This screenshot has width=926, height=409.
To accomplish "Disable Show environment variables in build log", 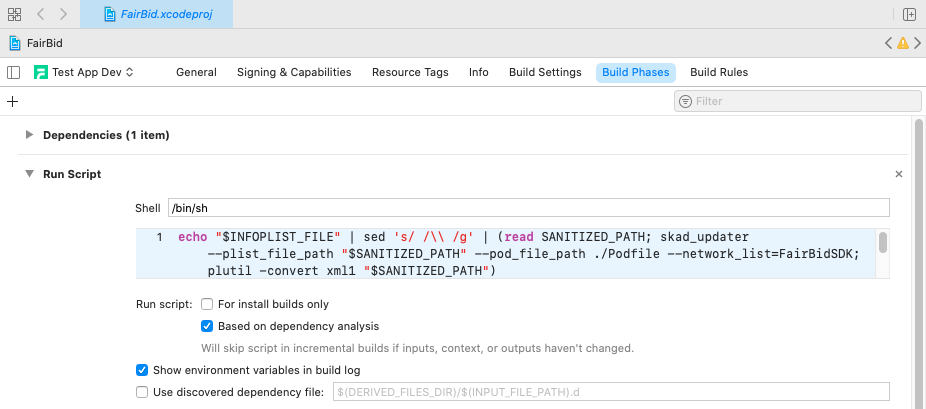I will coord(142,371).
